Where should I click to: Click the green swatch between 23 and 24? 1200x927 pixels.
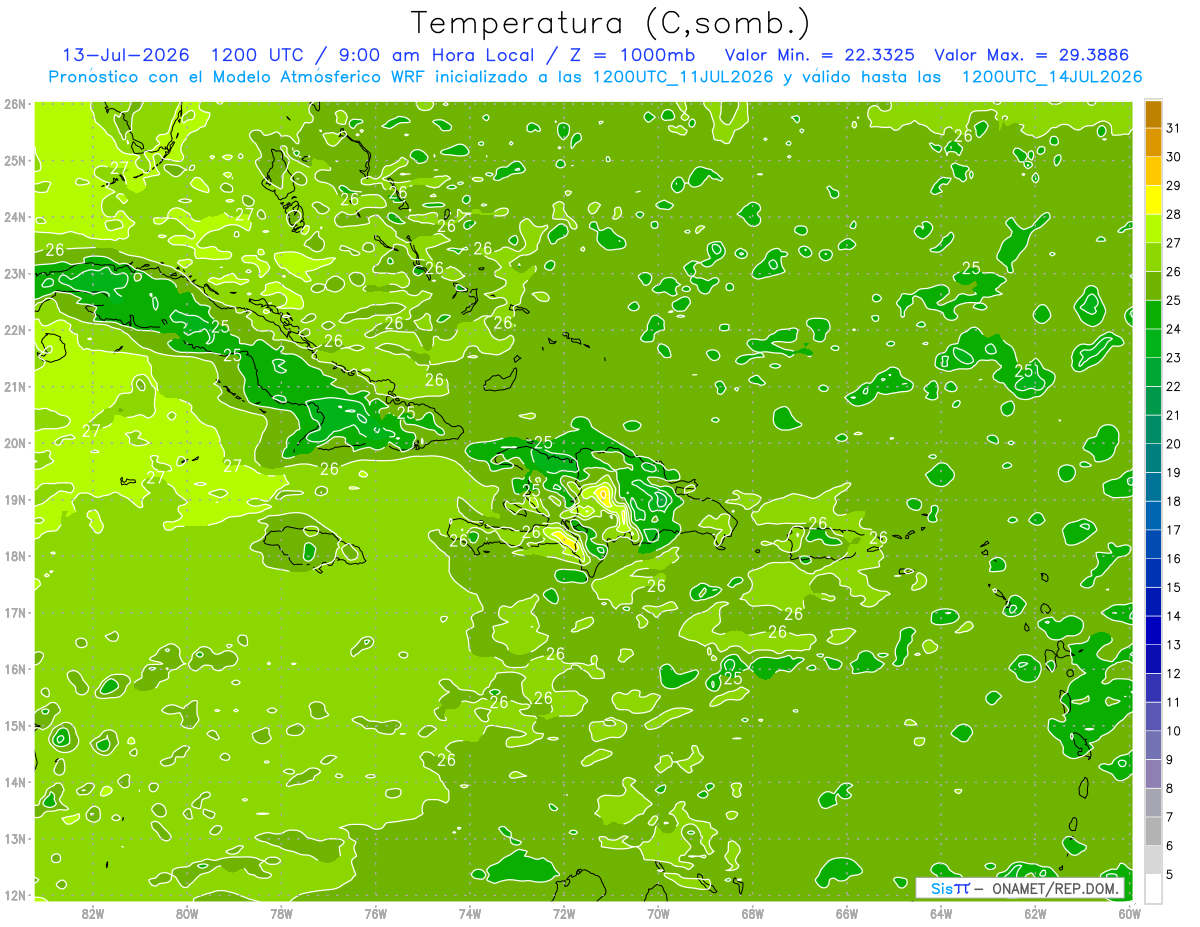point(1153,343)
